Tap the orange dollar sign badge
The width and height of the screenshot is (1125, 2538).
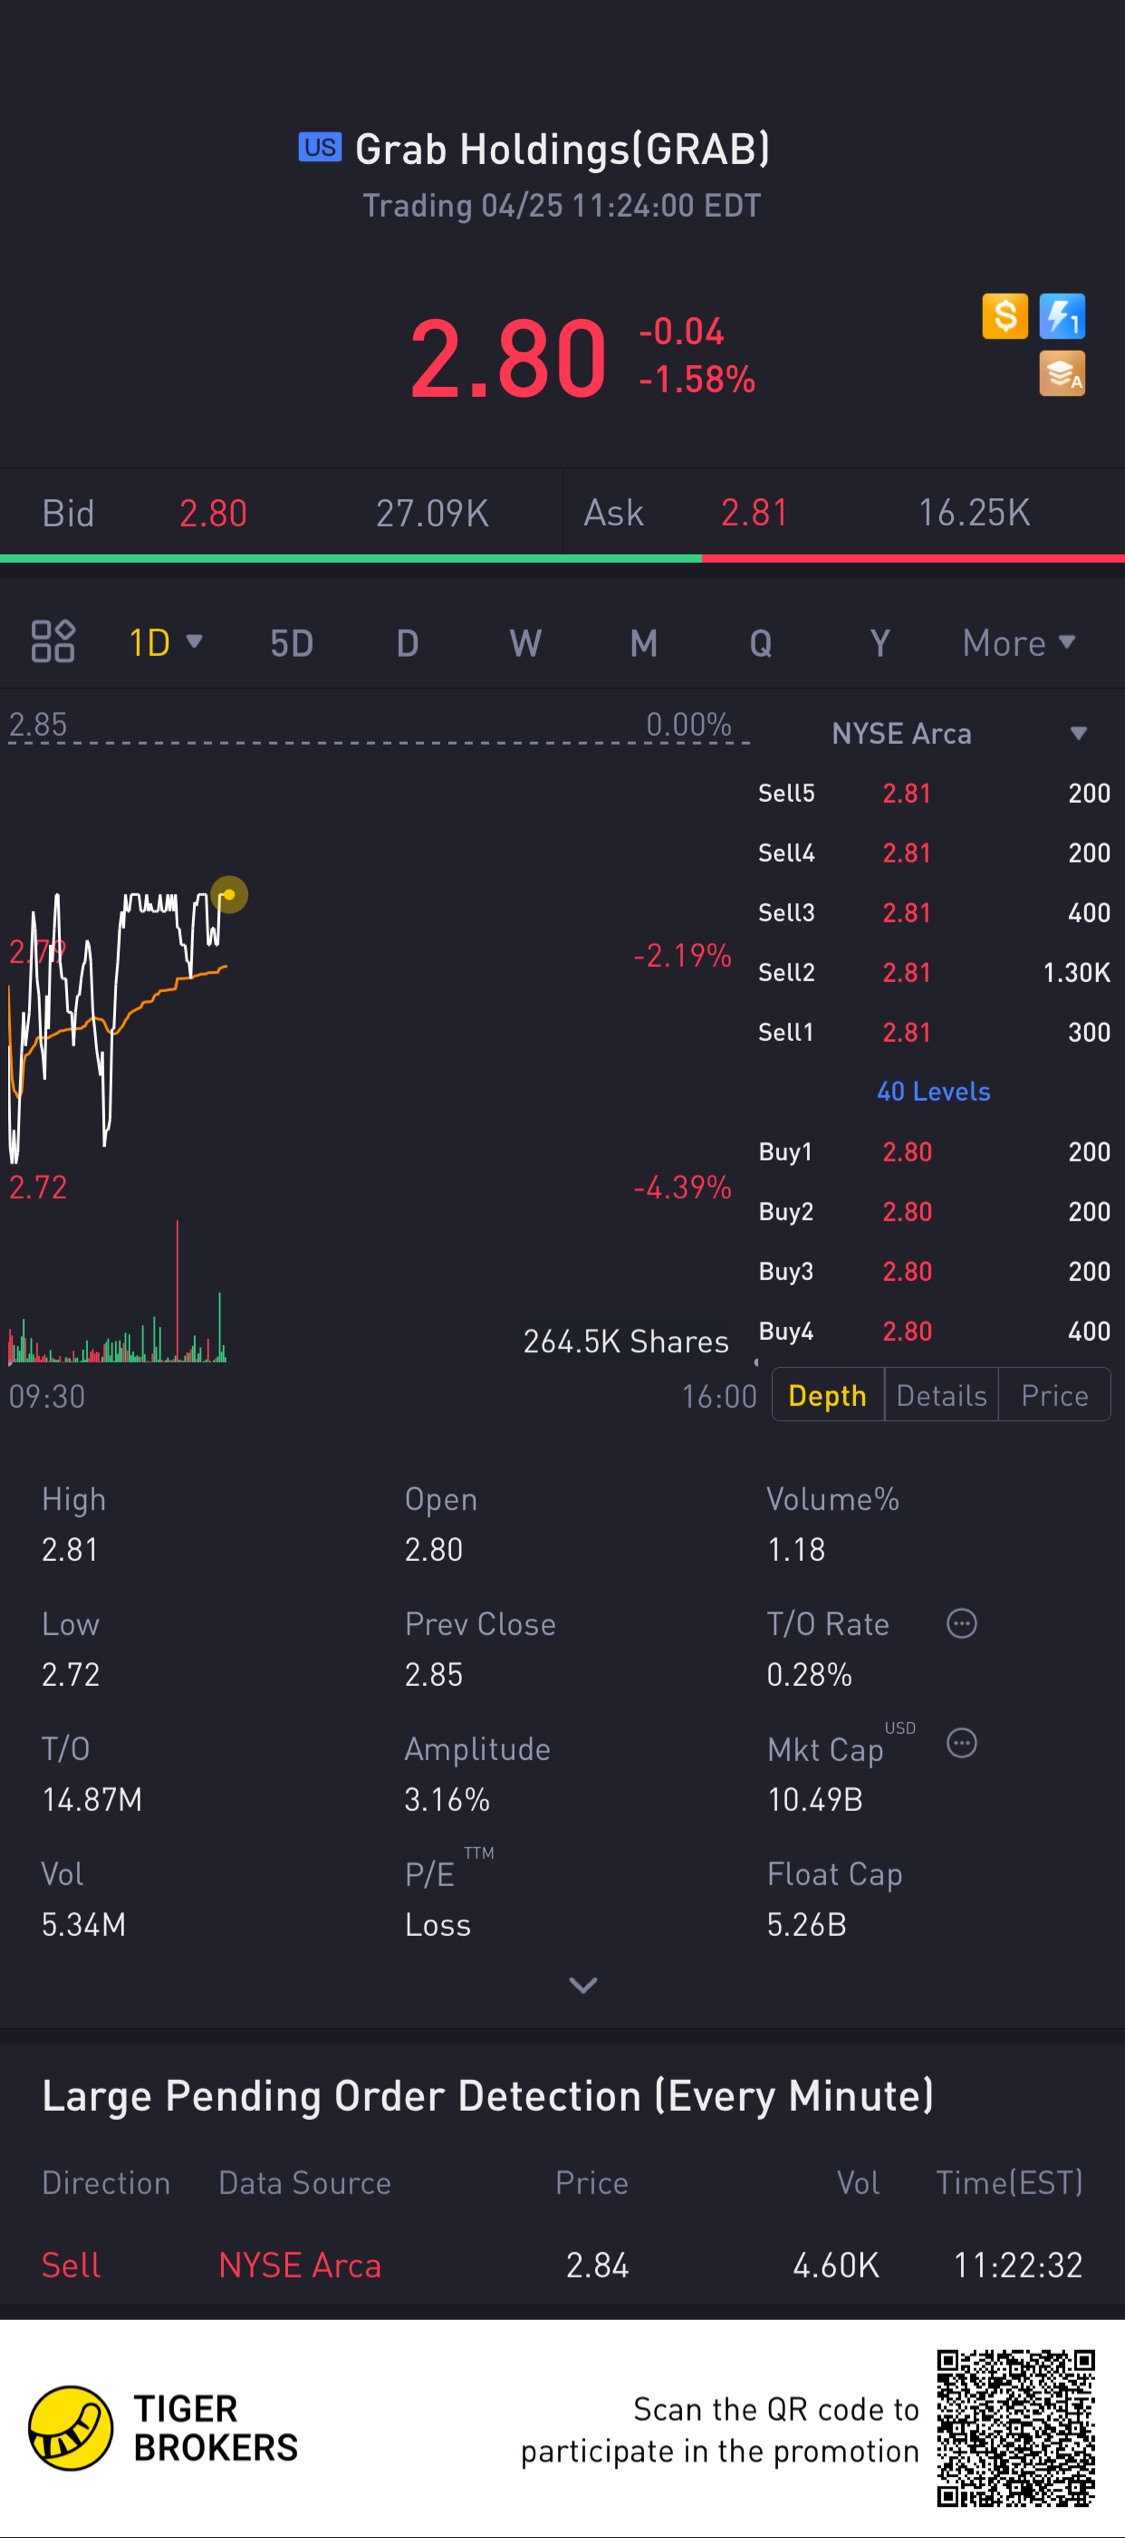[x=1005, y=317]
